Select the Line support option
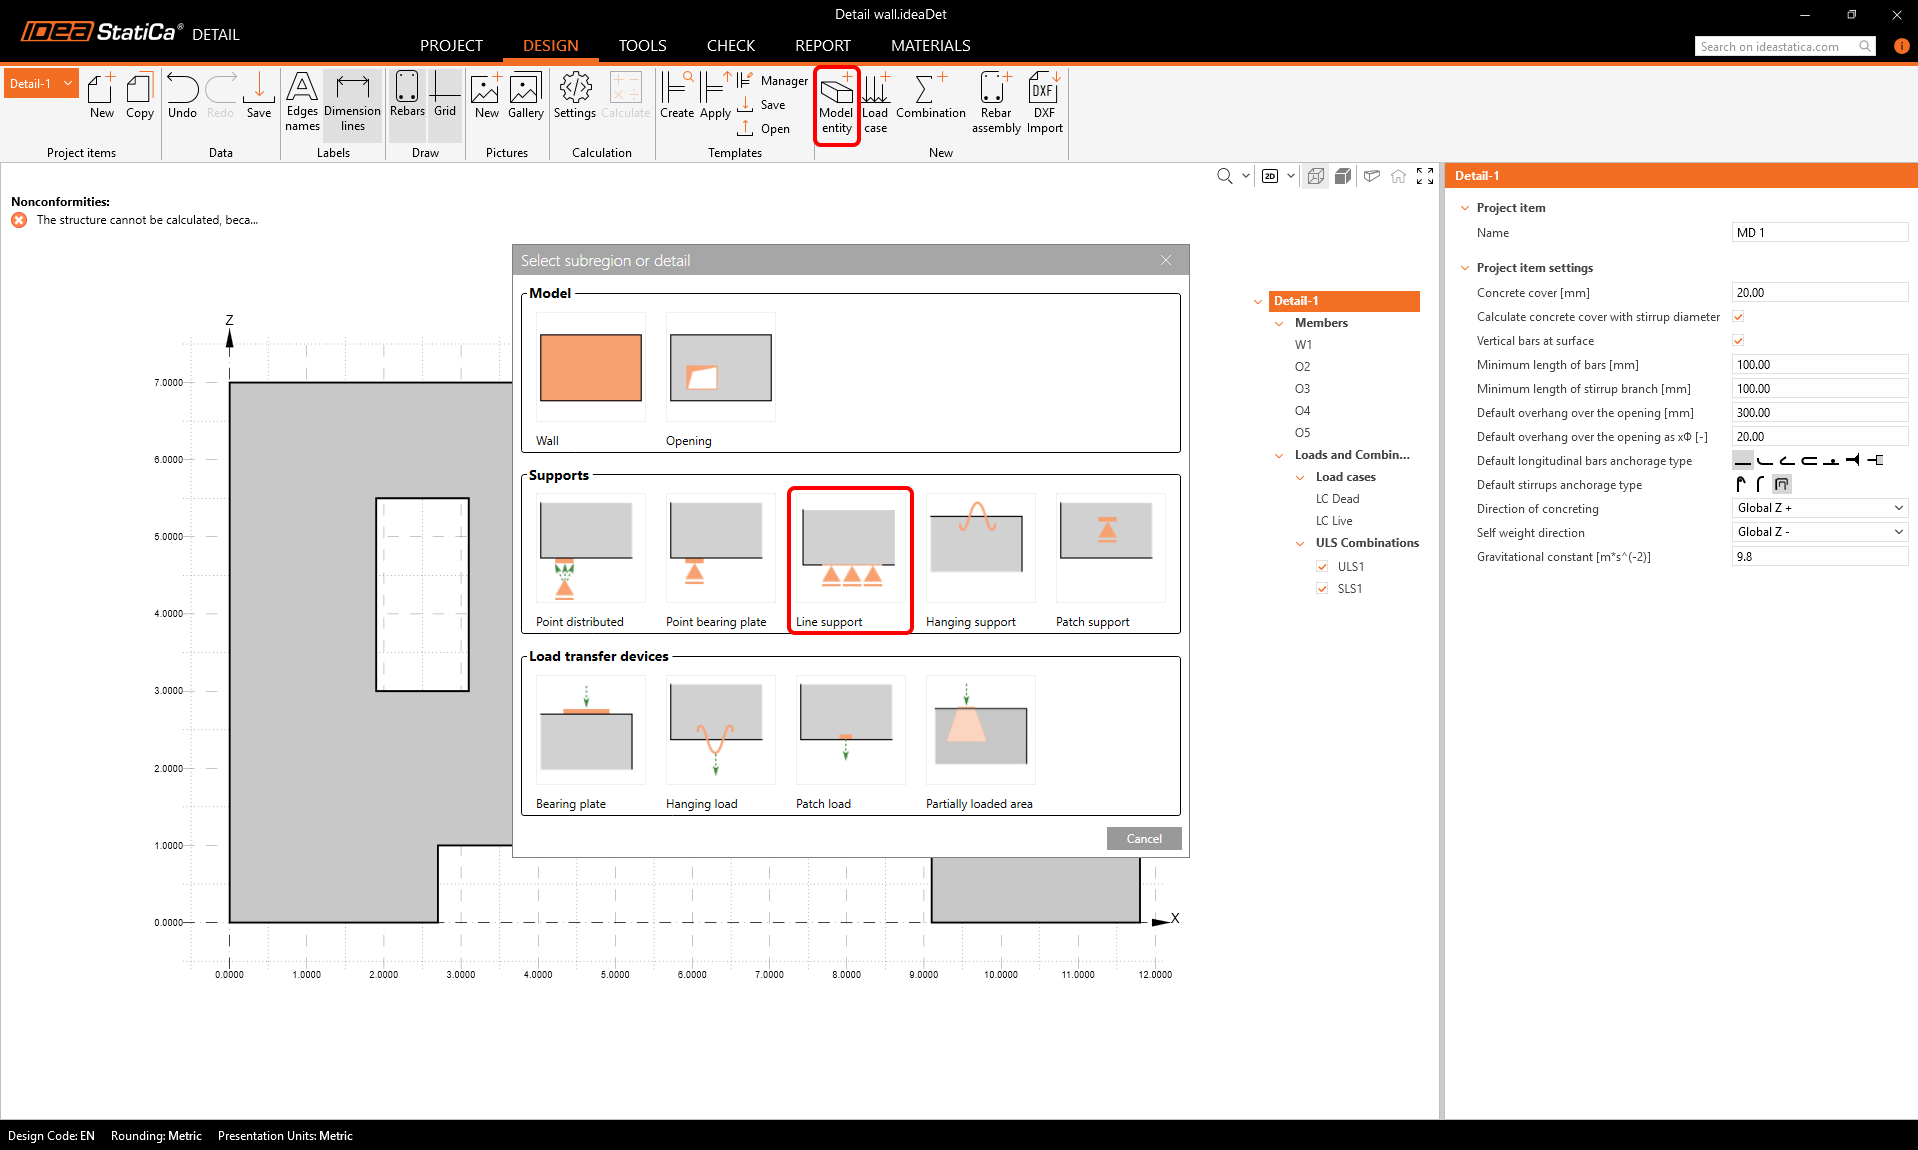 849,558
